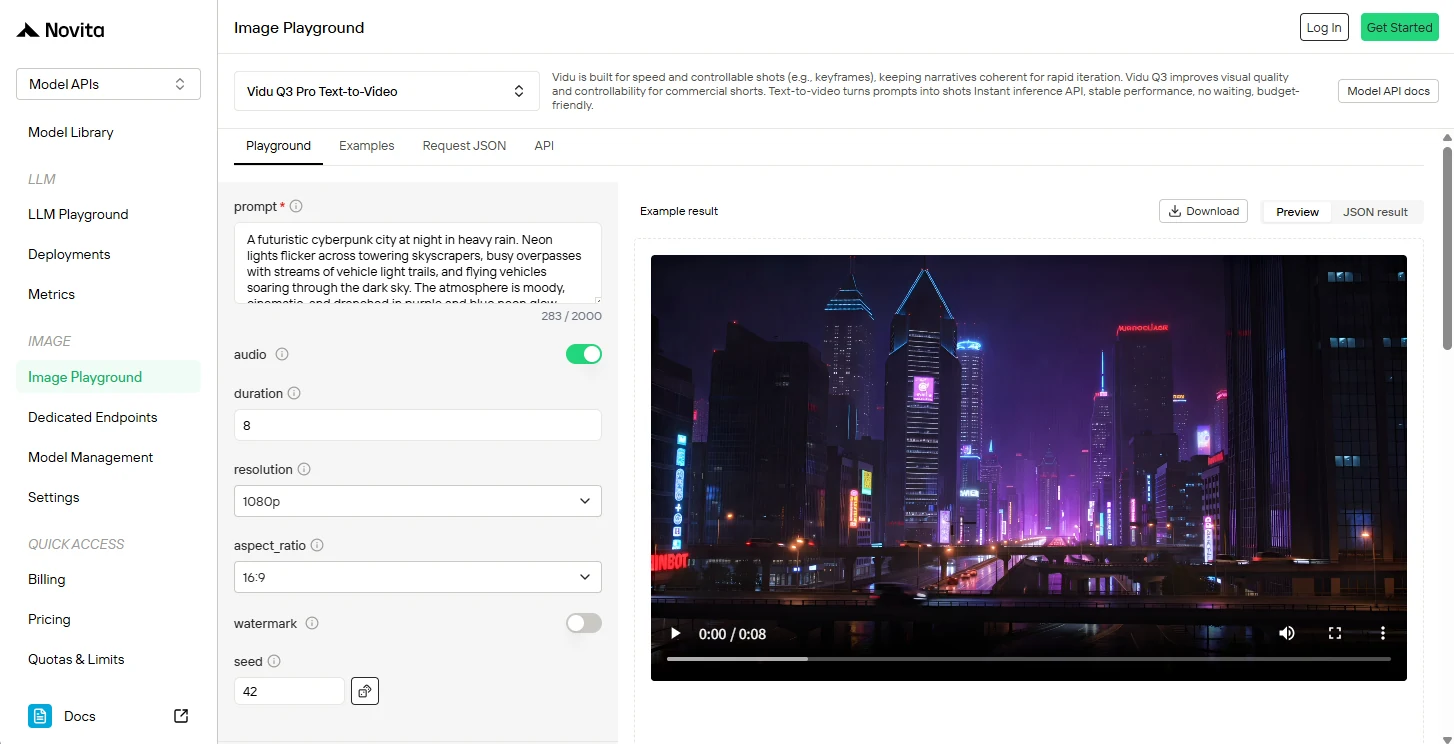Image resolution: width=1454 pixels, height=744 pixels.
Task: Open Pricing page
Action: (49, 619)
